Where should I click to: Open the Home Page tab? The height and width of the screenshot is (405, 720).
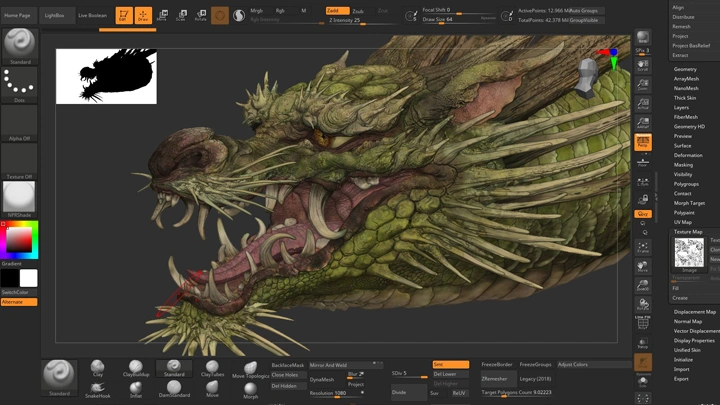click(x=17, y=15)
